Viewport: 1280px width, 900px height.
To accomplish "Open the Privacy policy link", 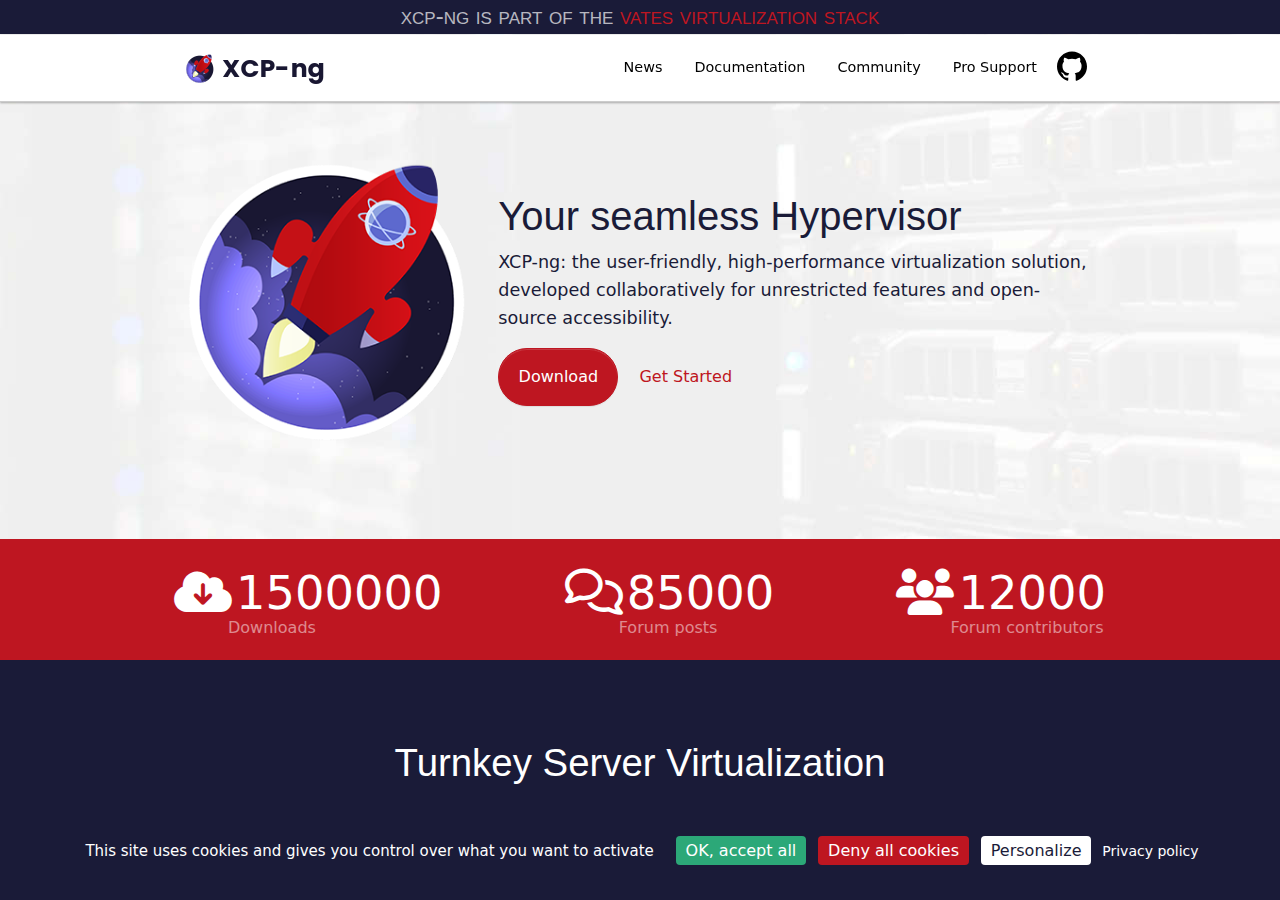I will pos(1150,851).
